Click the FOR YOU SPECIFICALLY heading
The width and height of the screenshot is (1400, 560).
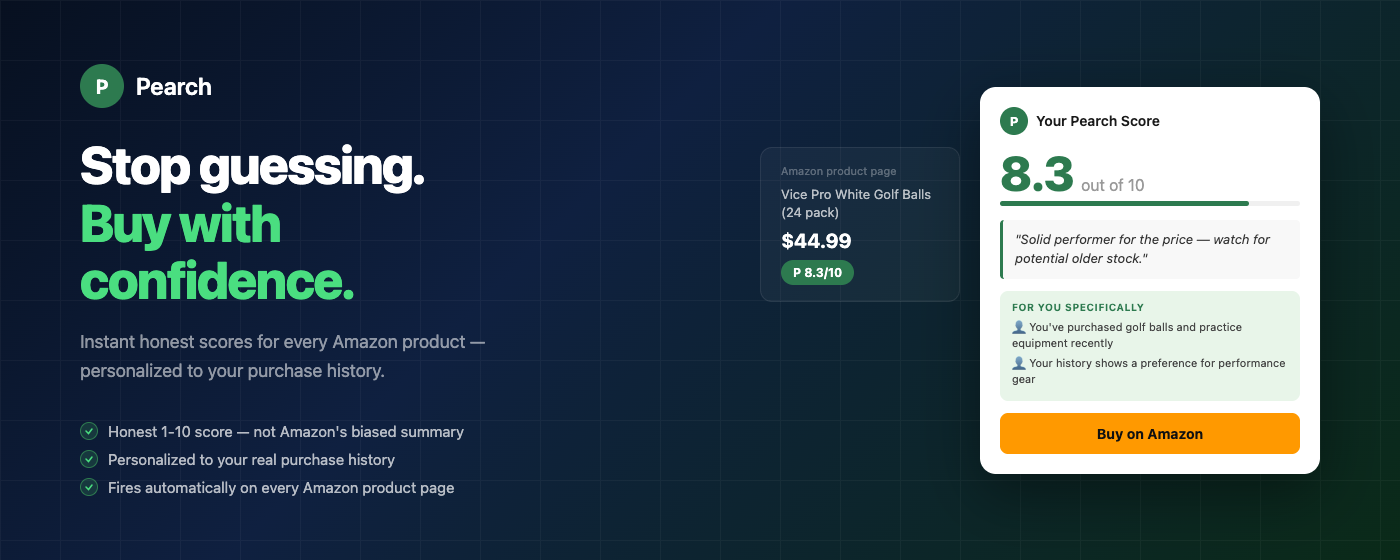(1078, 308)
